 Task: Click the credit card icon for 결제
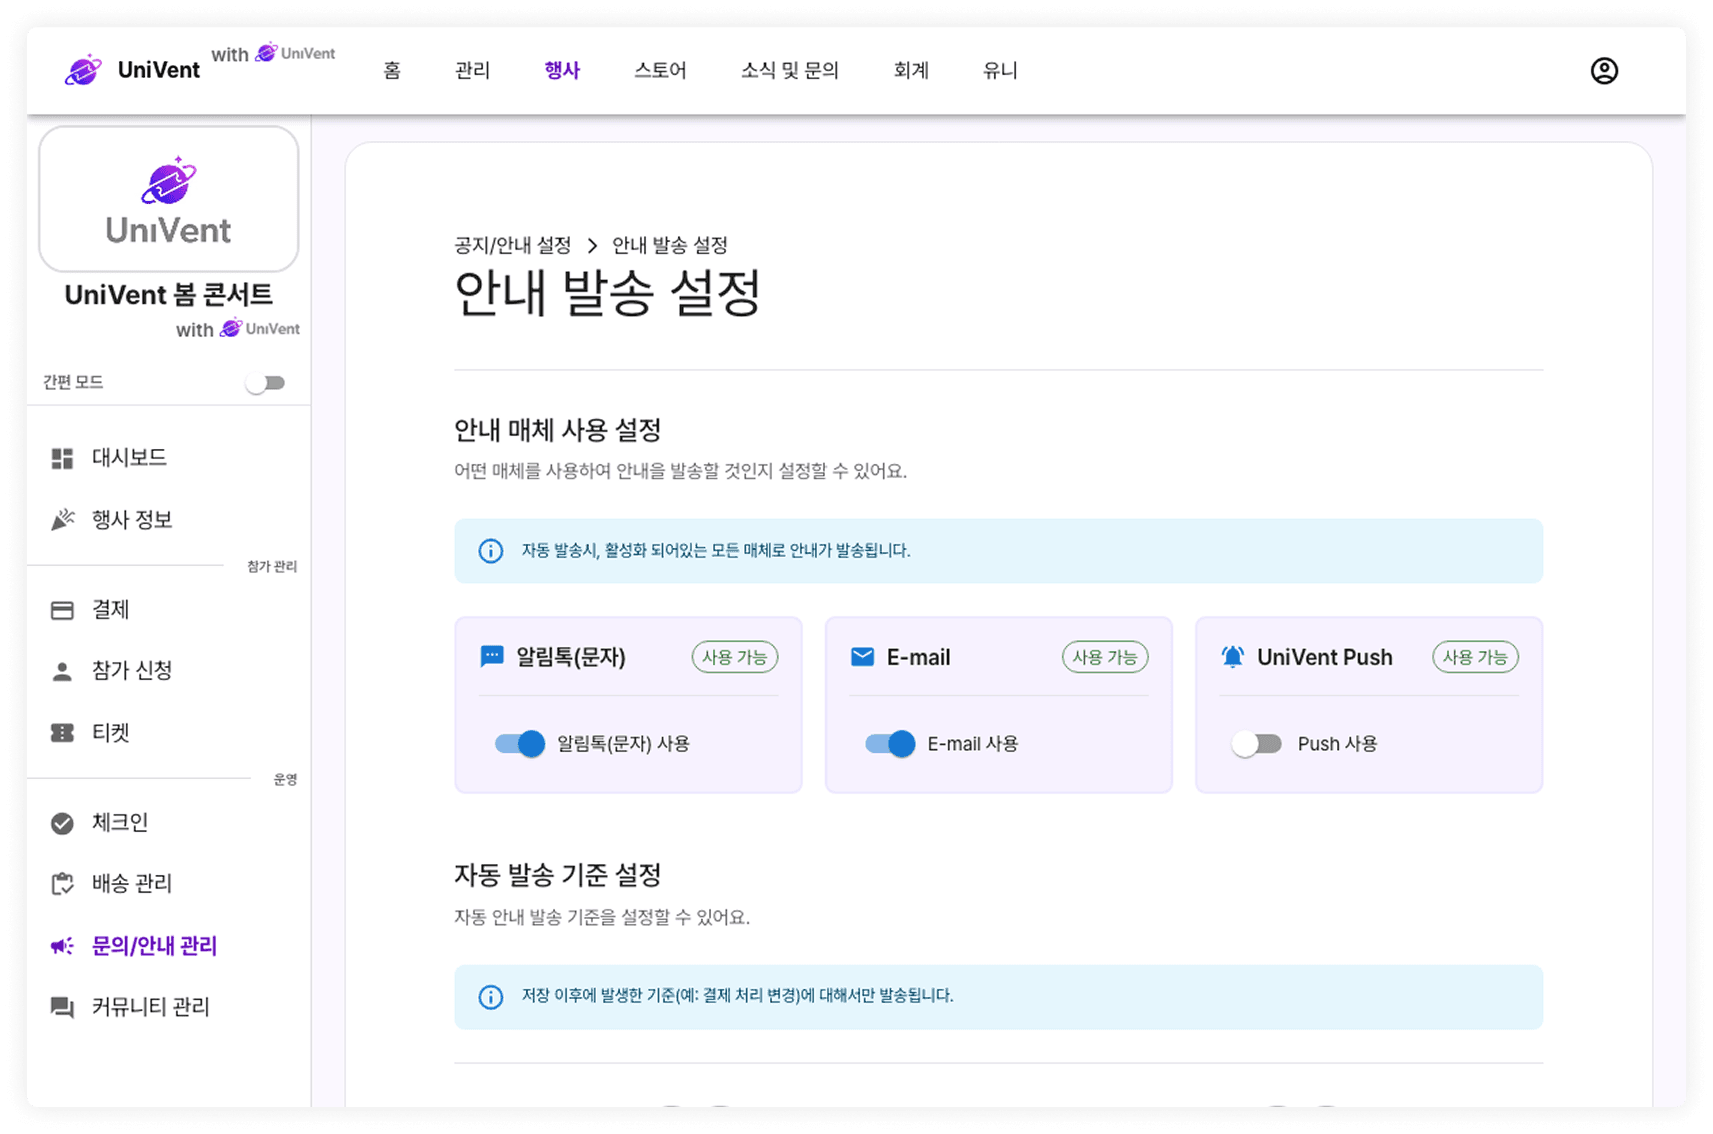coord(62,610)
